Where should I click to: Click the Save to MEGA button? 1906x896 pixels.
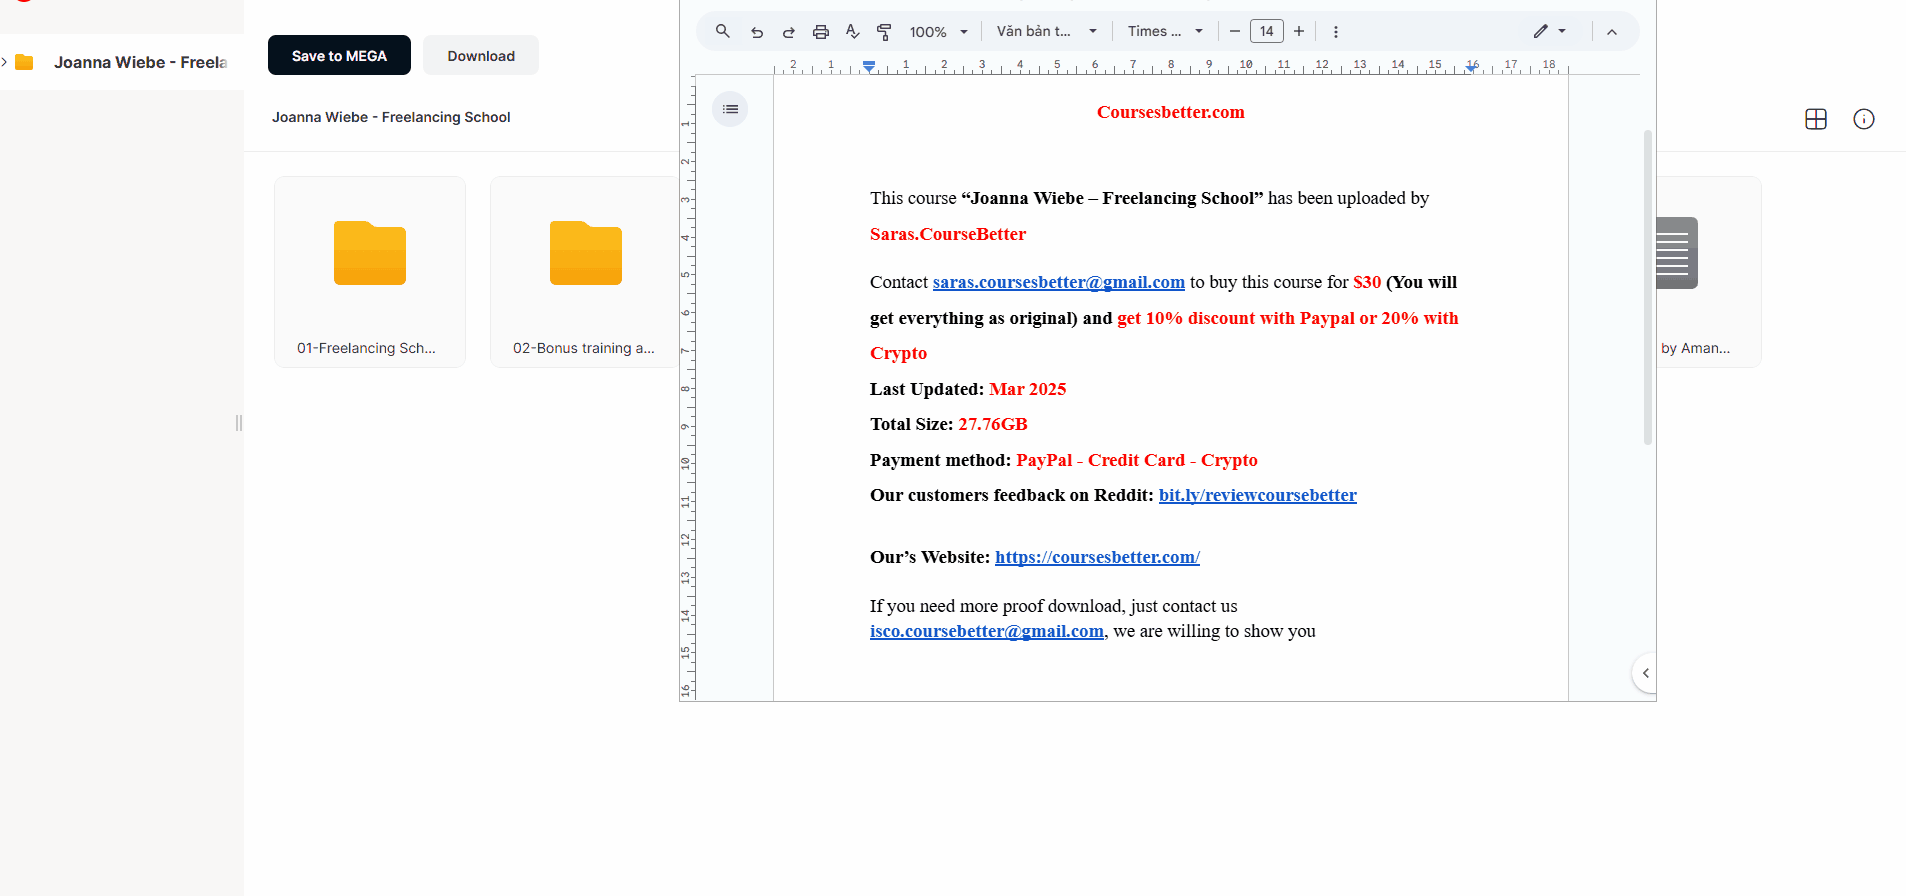tap(339, 55)
